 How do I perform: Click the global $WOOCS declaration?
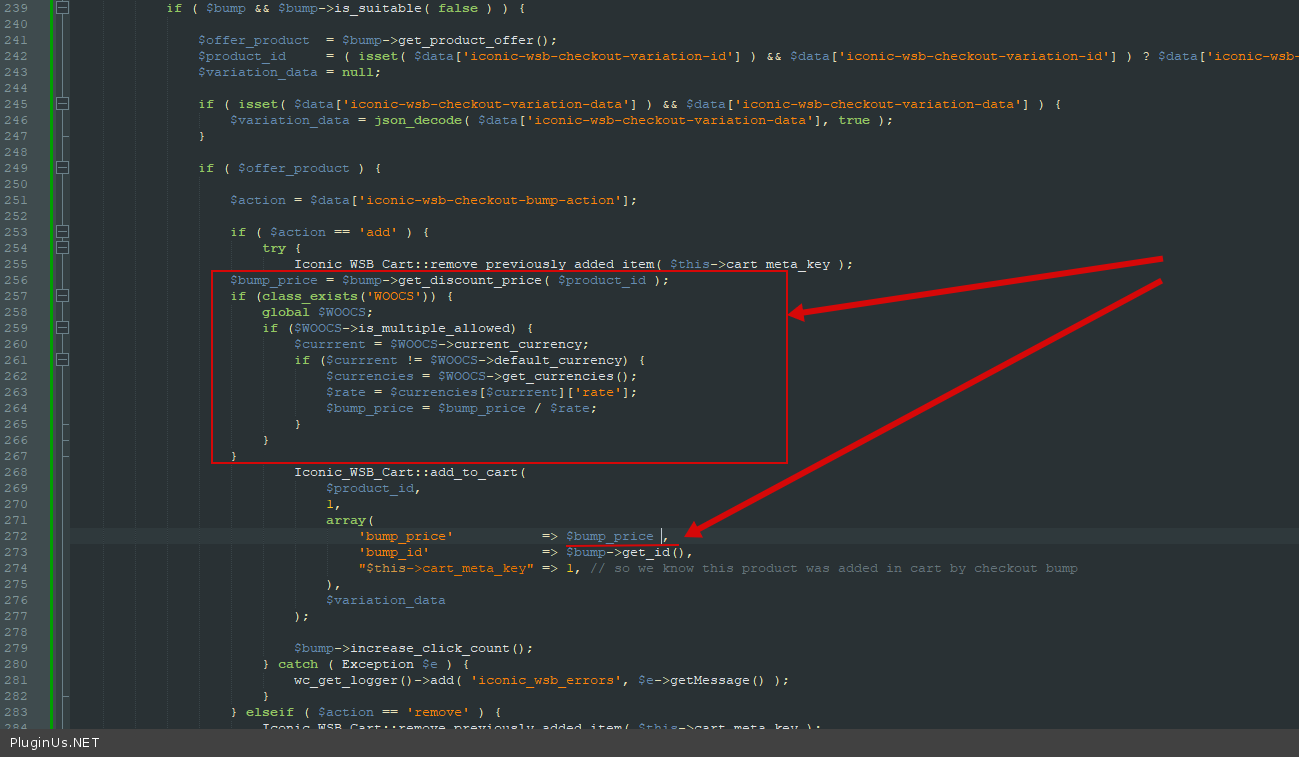click(x=317, y=312)
